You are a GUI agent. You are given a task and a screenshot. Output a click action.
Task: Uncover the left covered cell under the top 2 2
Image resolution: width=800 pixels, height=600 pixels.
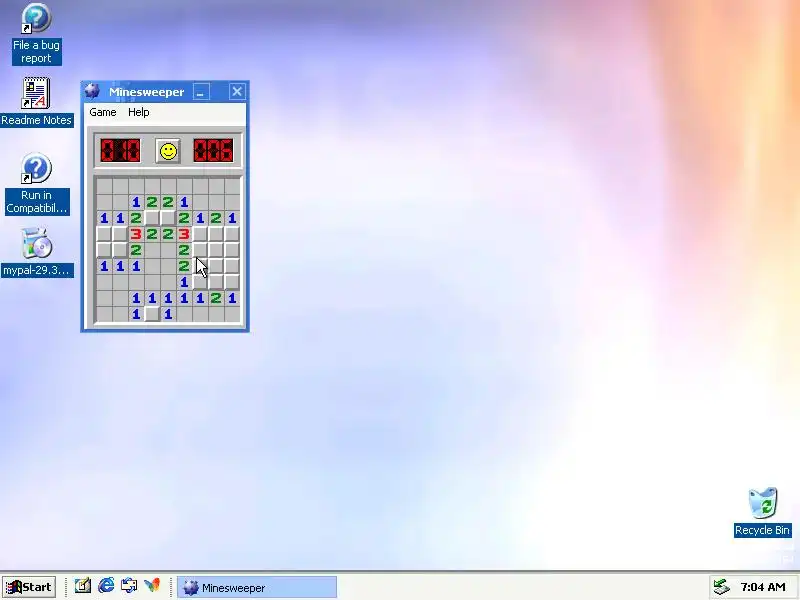(152, 218)
